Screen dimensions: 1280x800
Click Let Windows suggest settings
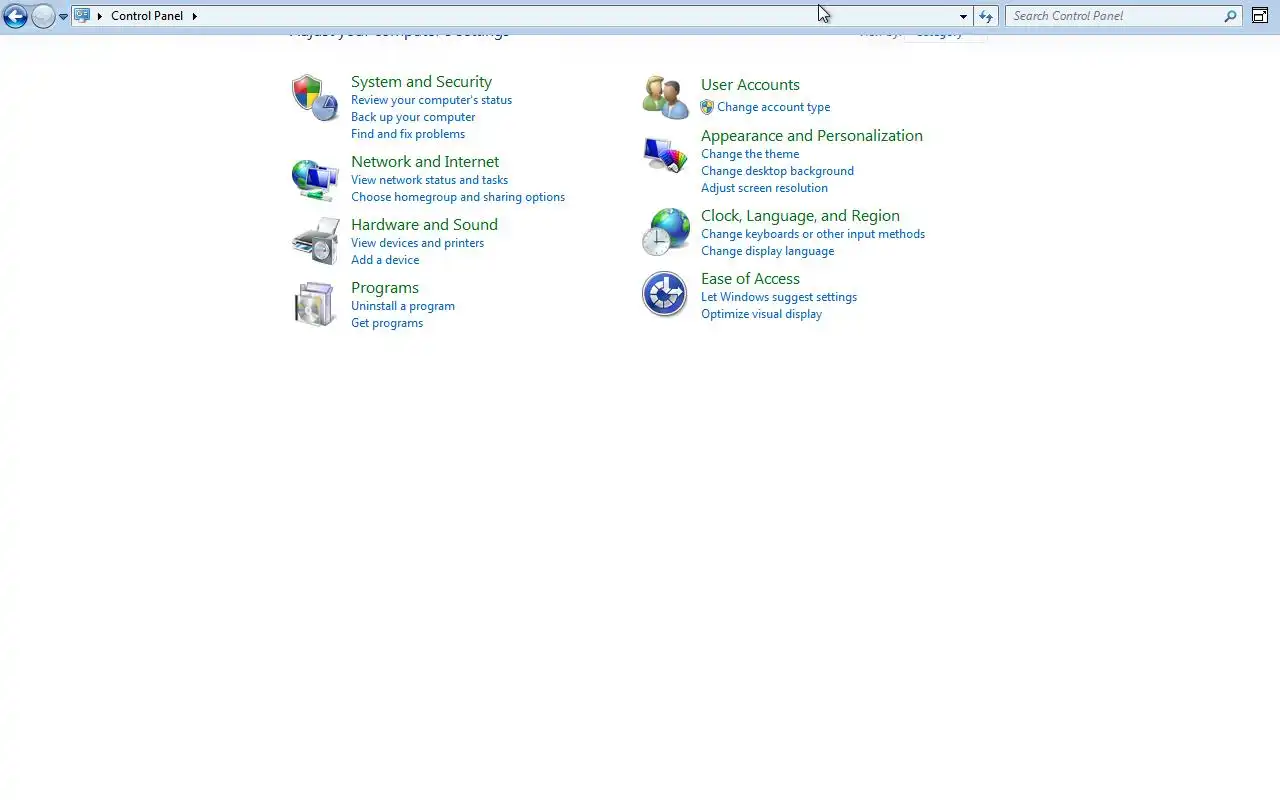coord(779,297)
